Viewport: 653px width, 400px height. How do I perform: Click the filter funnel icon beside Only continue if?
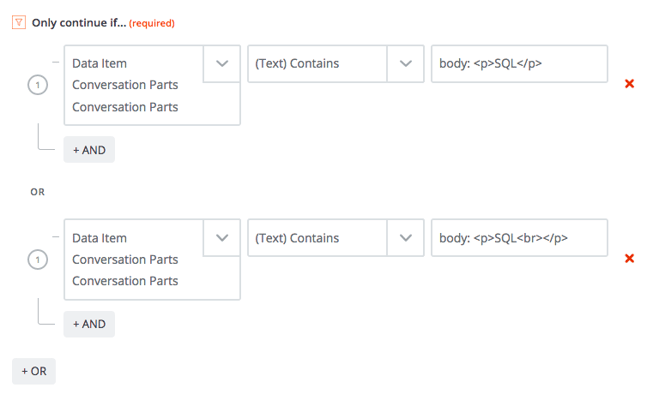19,22
